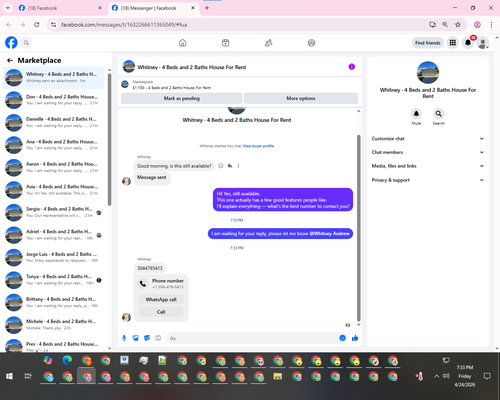Open the Windows Start button

click(x=9, y=376)
